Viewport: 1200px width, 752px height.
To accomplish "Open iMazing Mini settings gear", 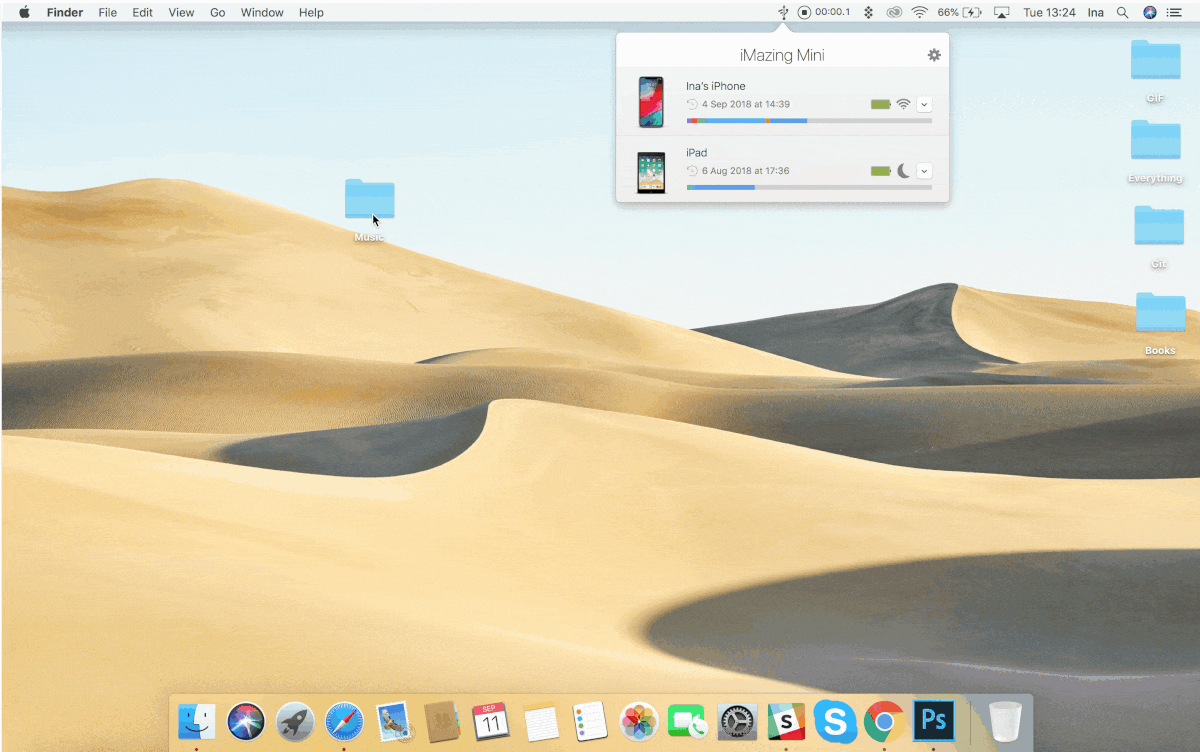I will pyautogui.click(x=934, y=55).
